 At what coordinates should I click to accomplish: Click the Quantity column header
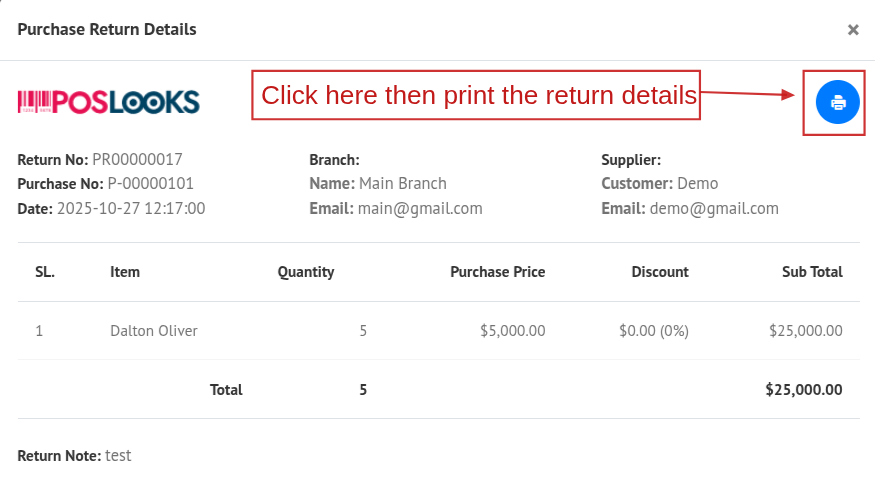[x=306, y=272]
